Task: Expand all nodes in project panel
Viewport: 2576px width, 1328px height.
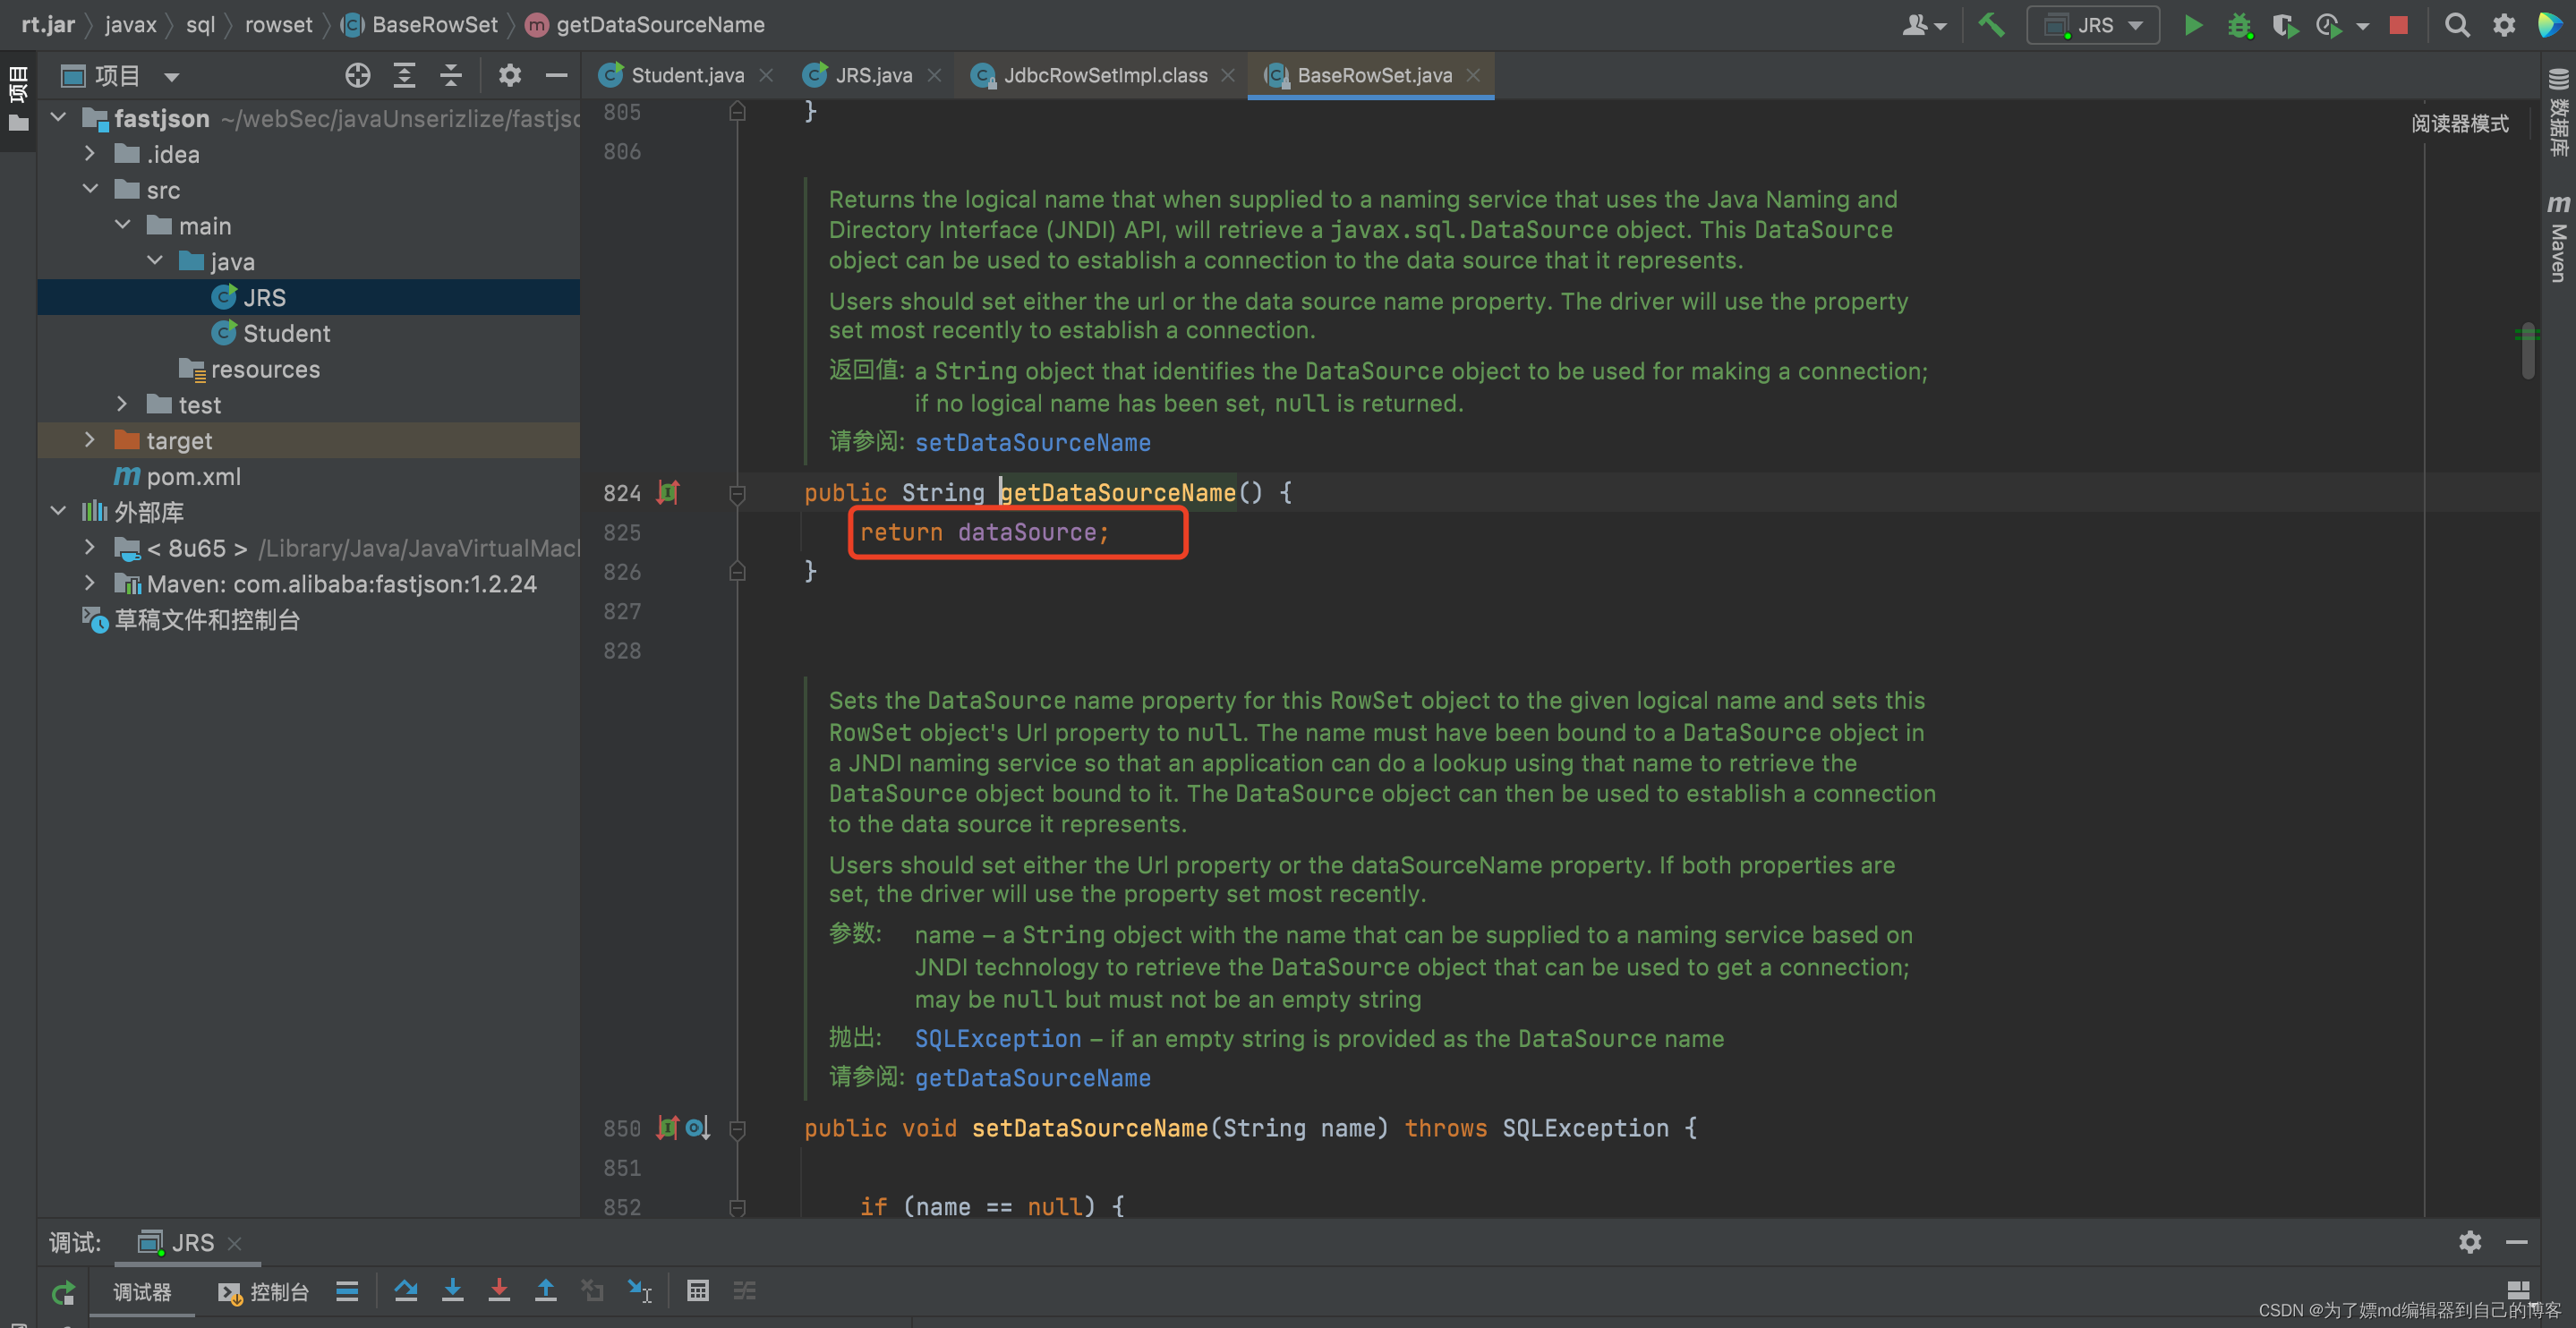Action: pyautogui.click(x=404, y=75)
